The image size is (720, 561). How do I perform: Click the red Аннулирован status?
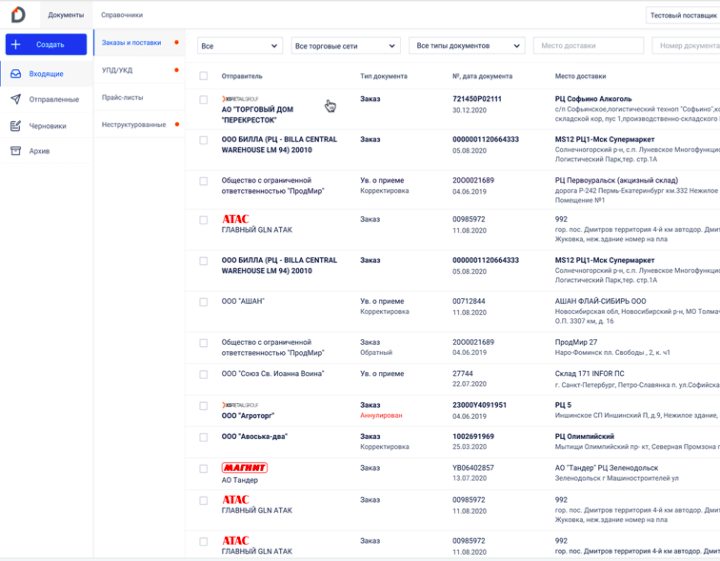(x=381, y=415)
